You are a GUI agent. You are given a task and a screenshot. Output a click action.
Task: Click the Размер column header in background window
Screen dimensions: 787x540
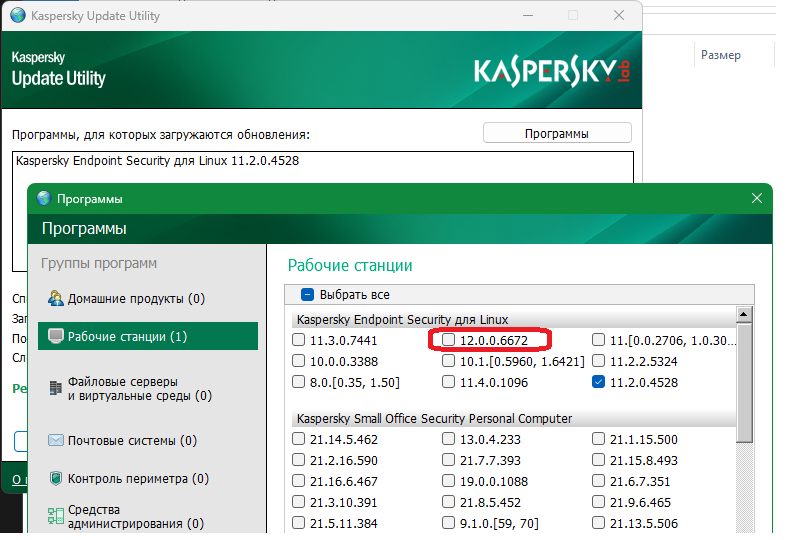click(721, 55)
